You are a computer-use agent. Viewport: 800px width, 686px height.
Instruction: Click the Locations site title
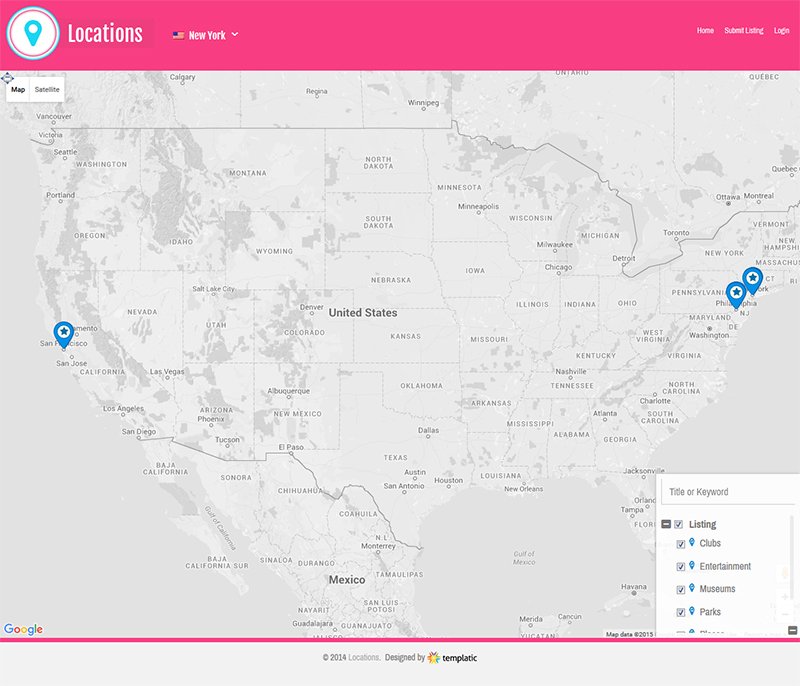tap(105, 34)
